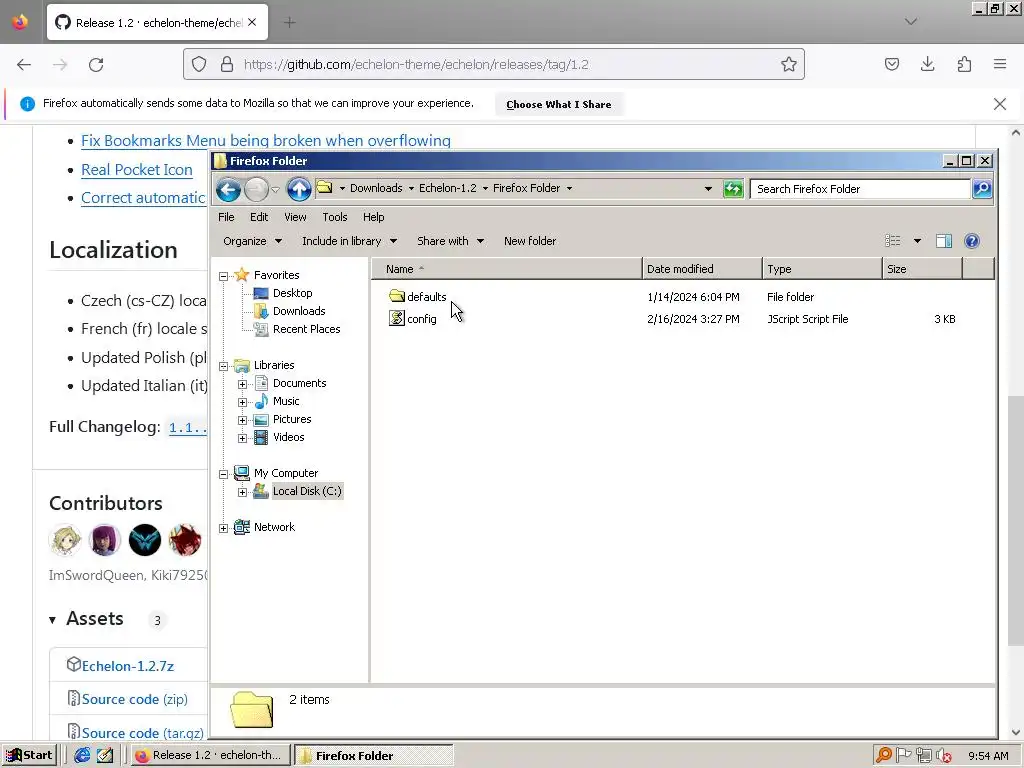Expand the Music library node
The height and width of the screenshot is (768, 1024).
[242, 402]
